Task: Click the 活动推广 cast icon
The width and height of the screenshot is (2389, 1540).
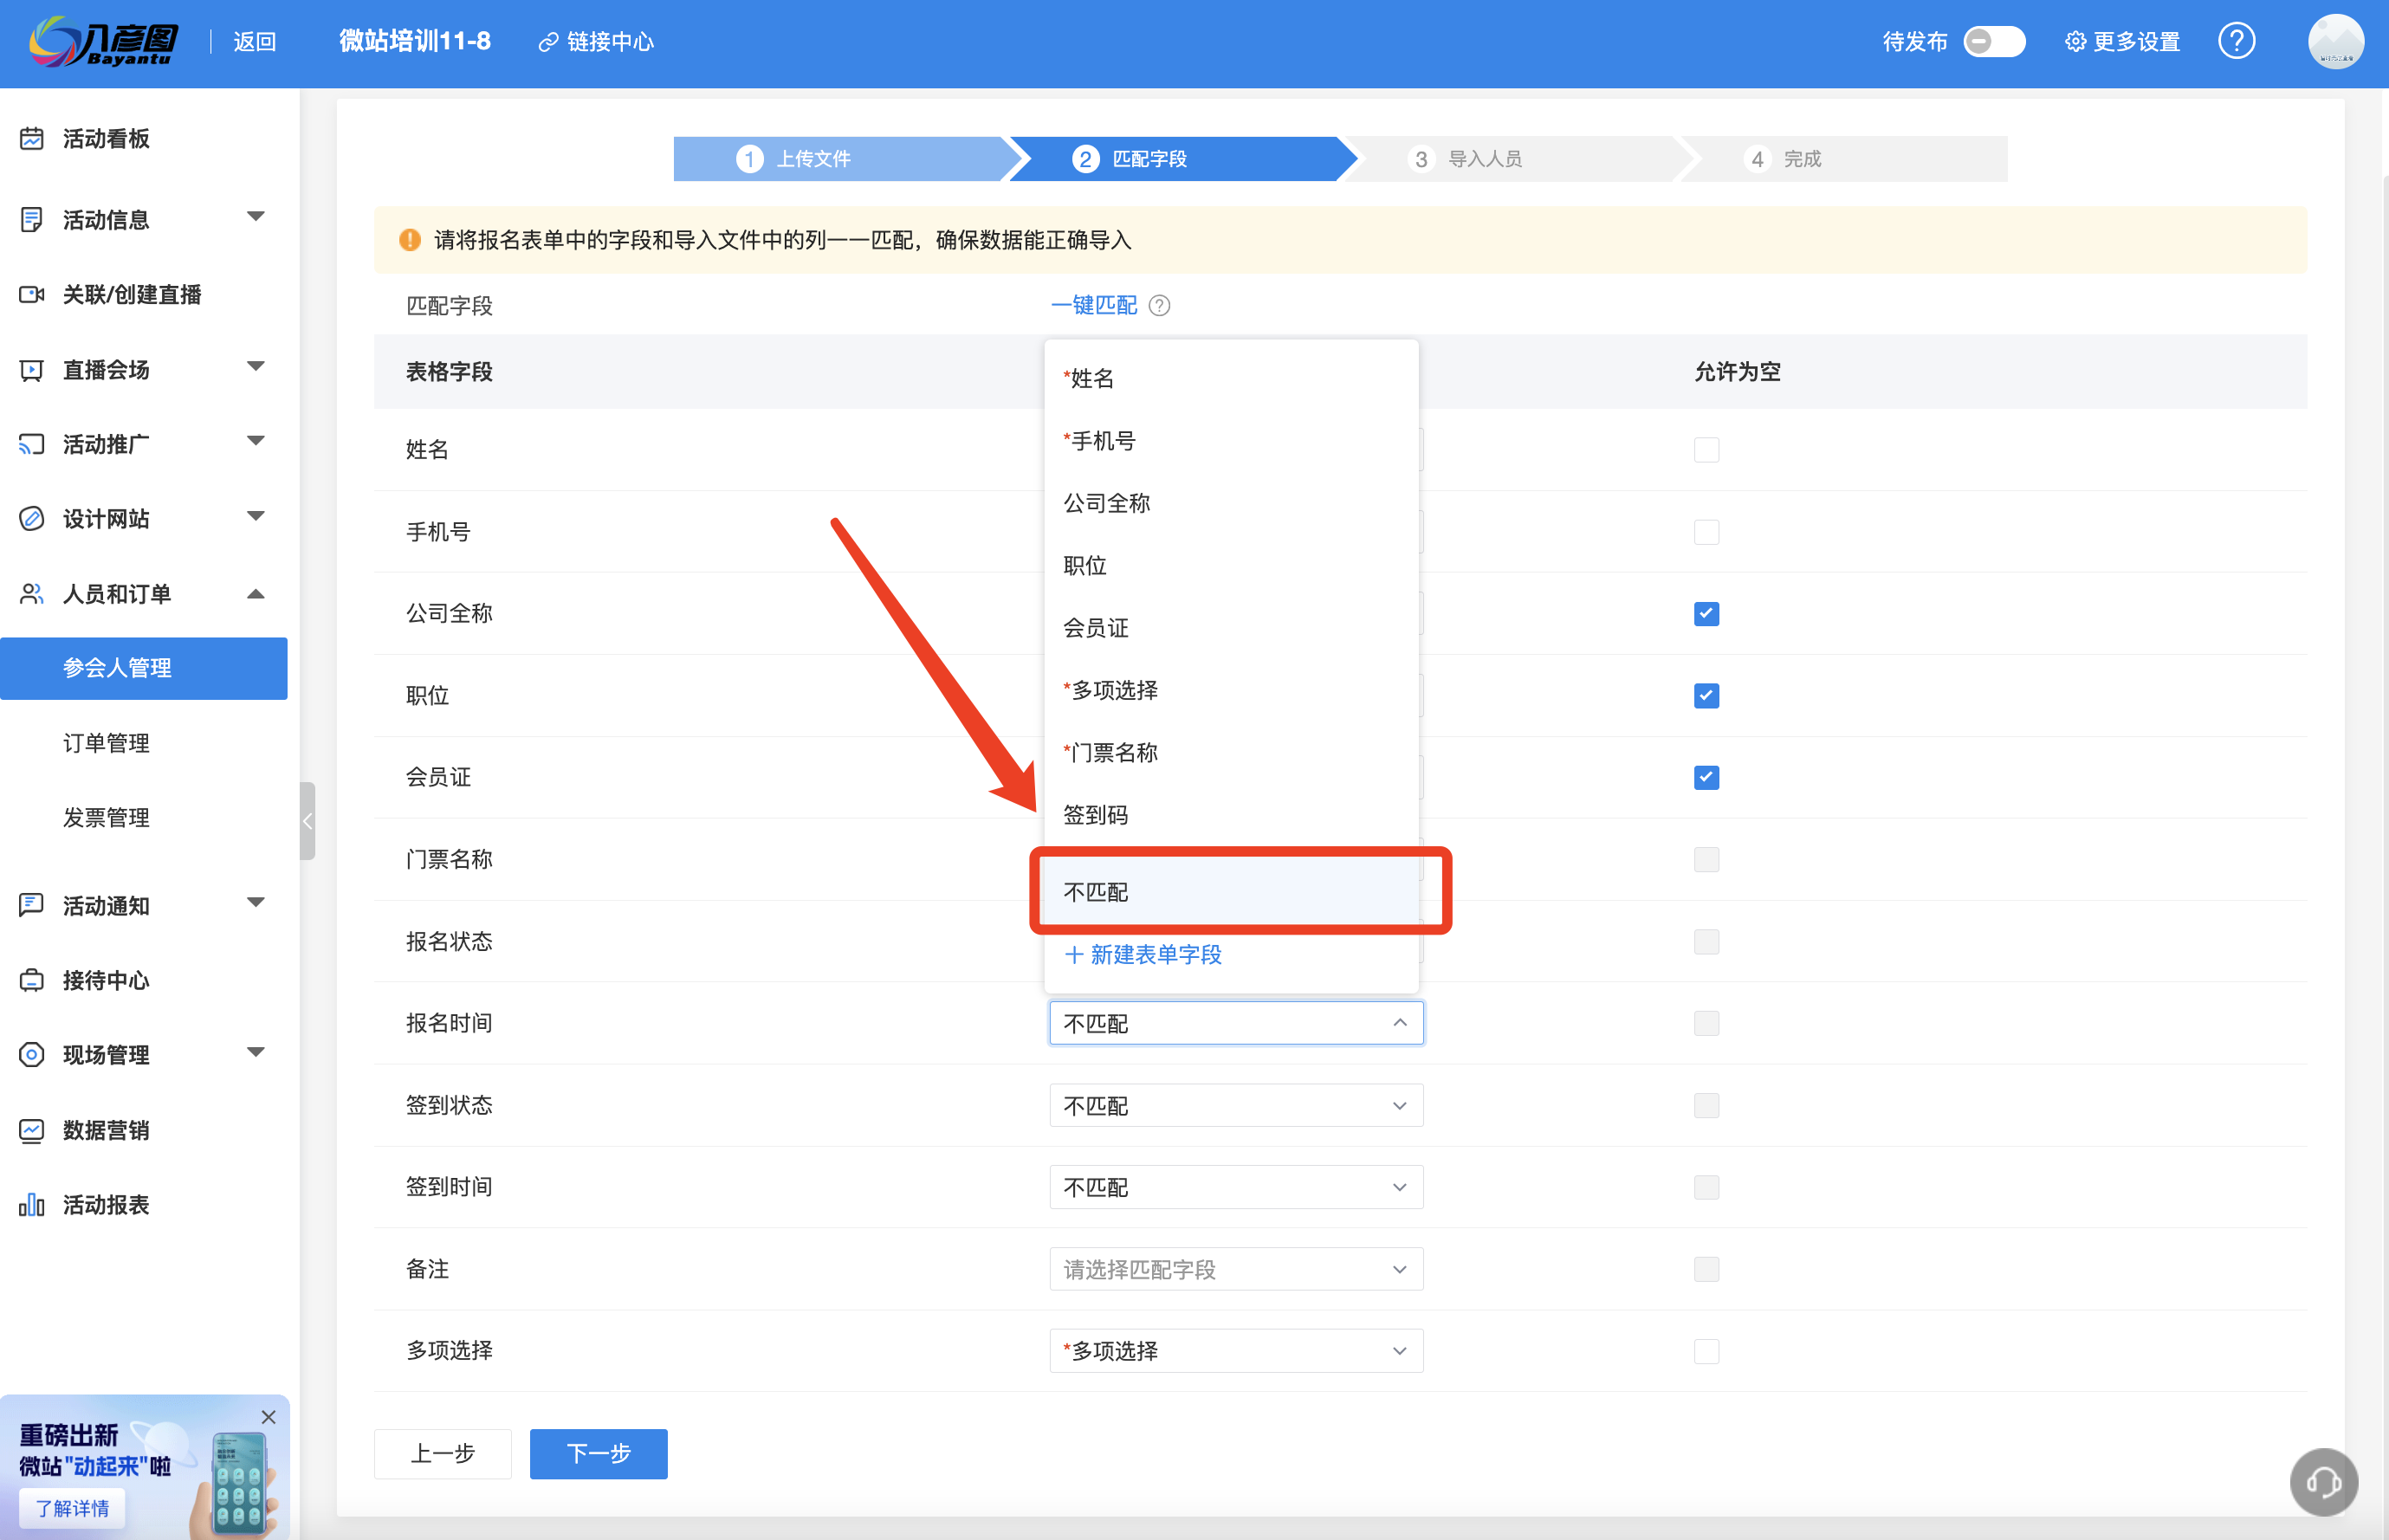Action: [x=32, y=444]
